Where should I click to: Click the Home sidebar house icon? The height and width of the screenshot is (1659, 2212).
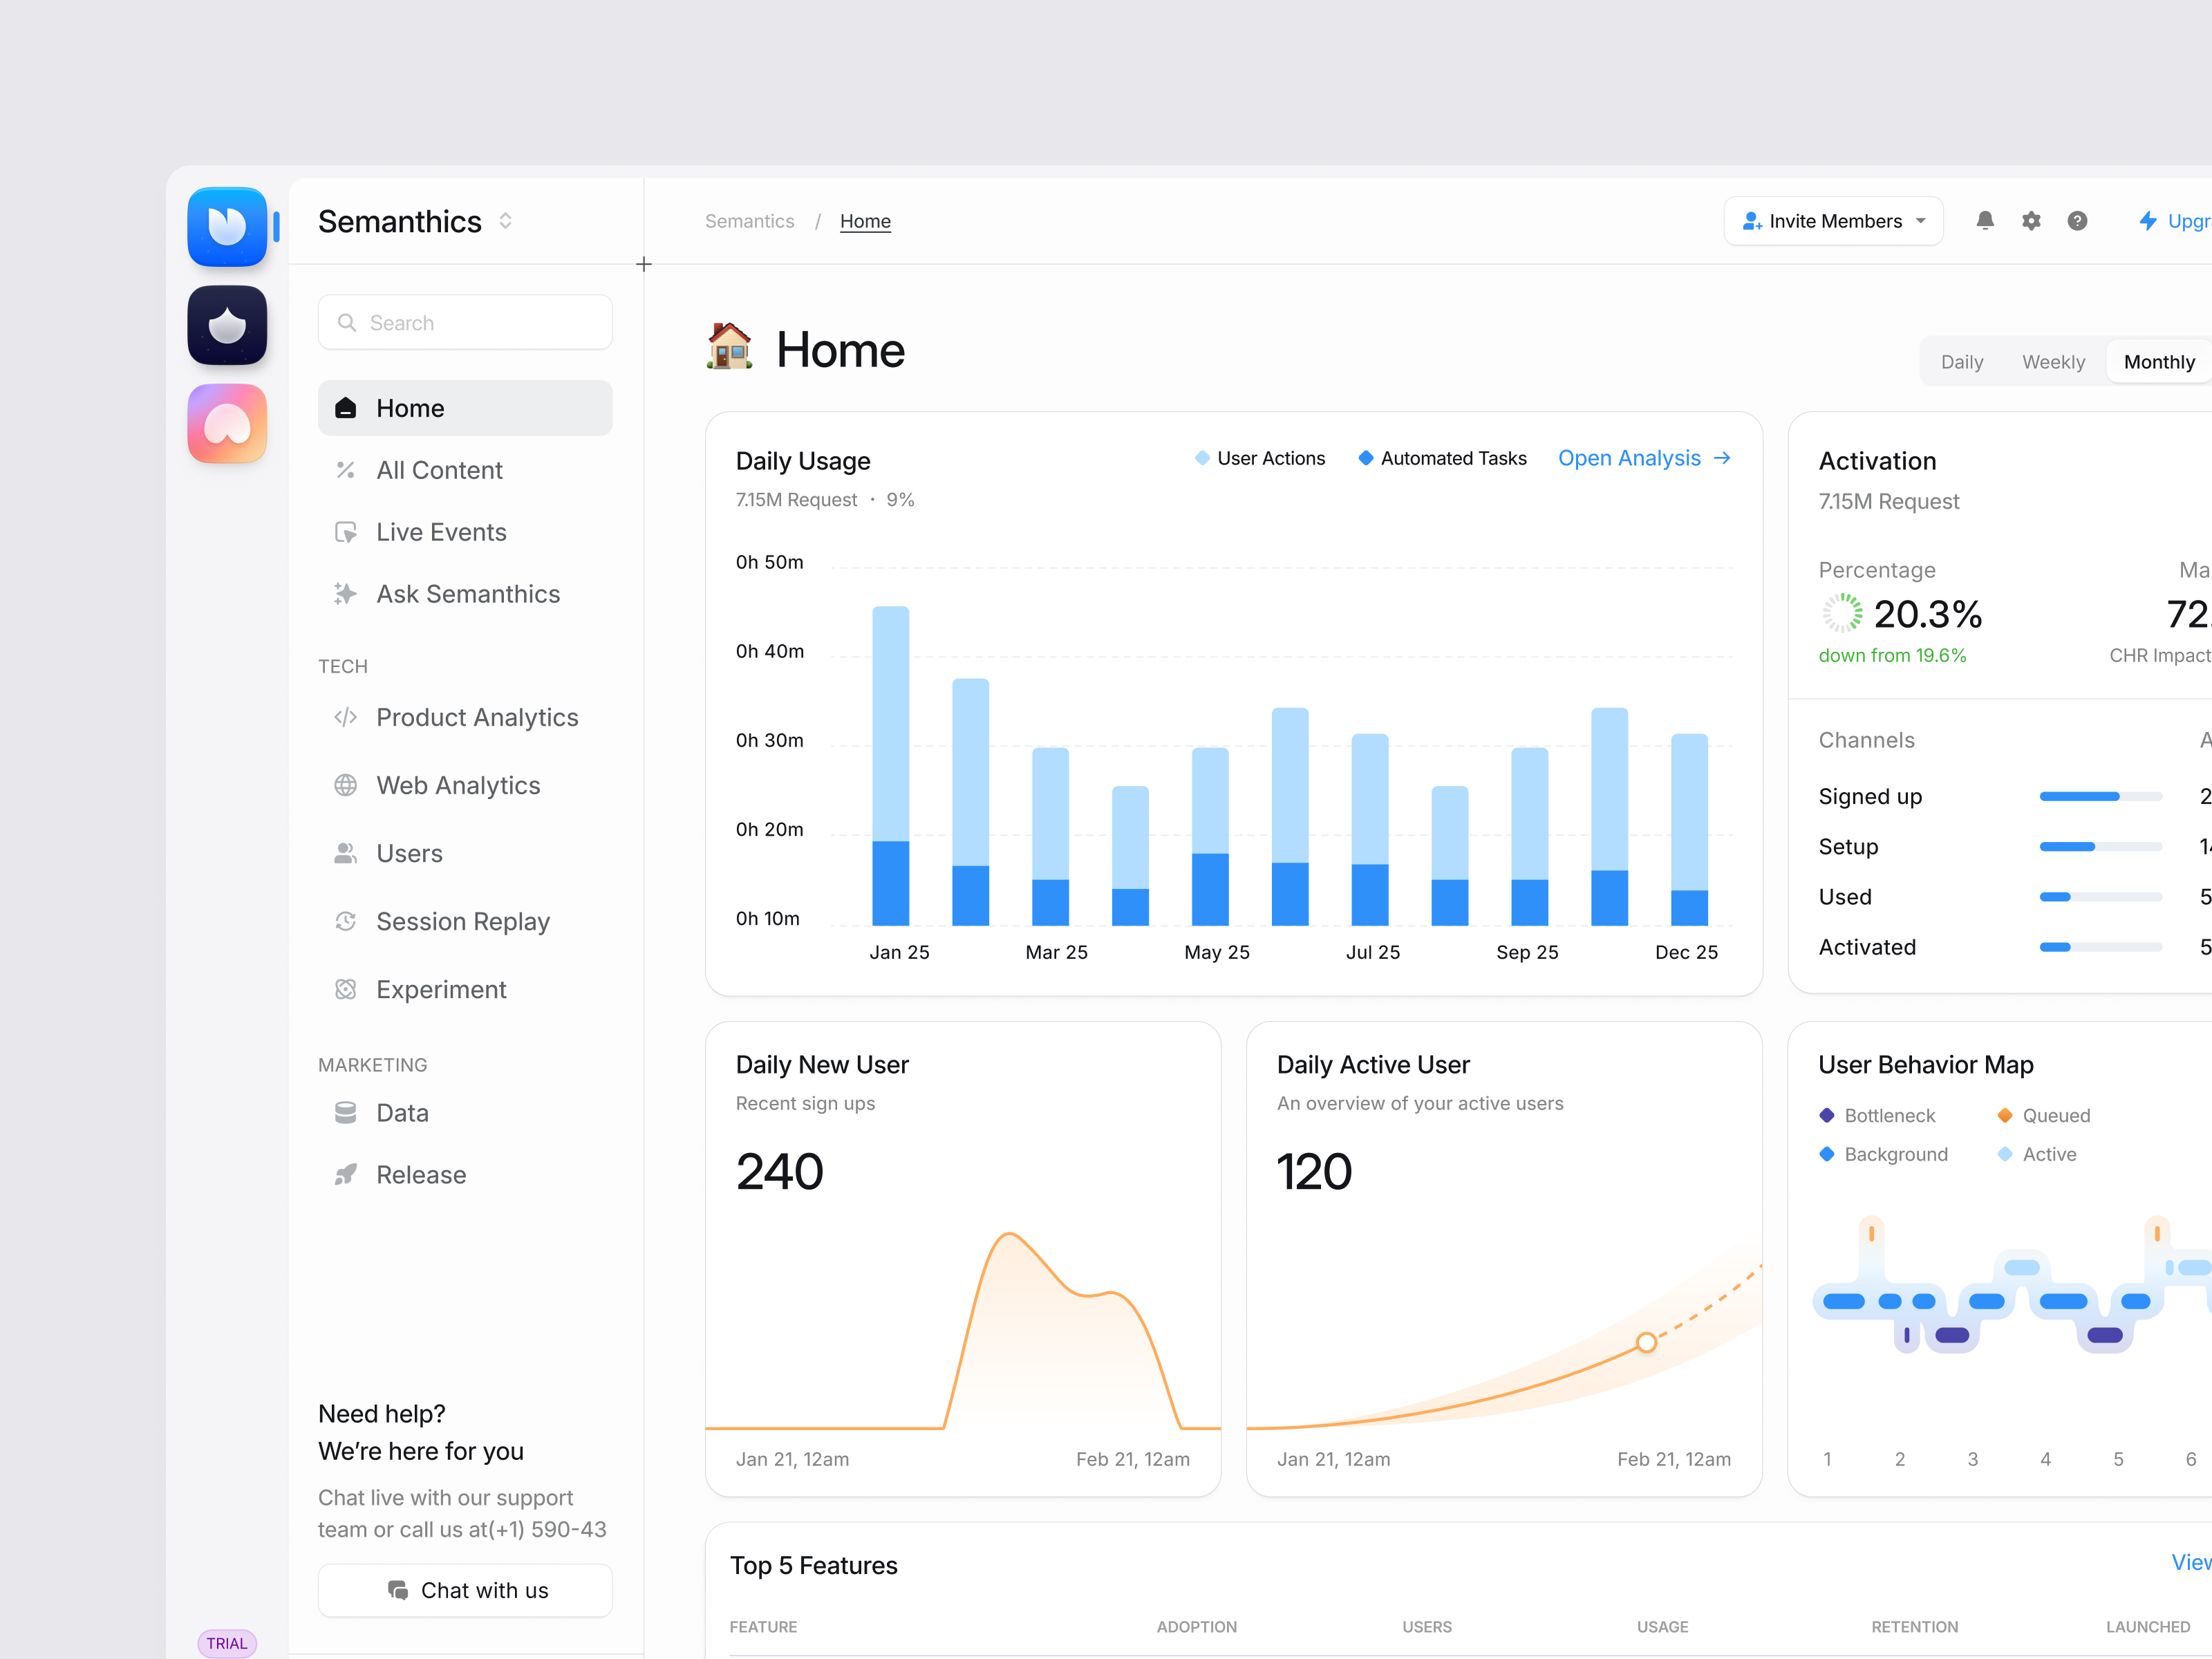(346, 408)
